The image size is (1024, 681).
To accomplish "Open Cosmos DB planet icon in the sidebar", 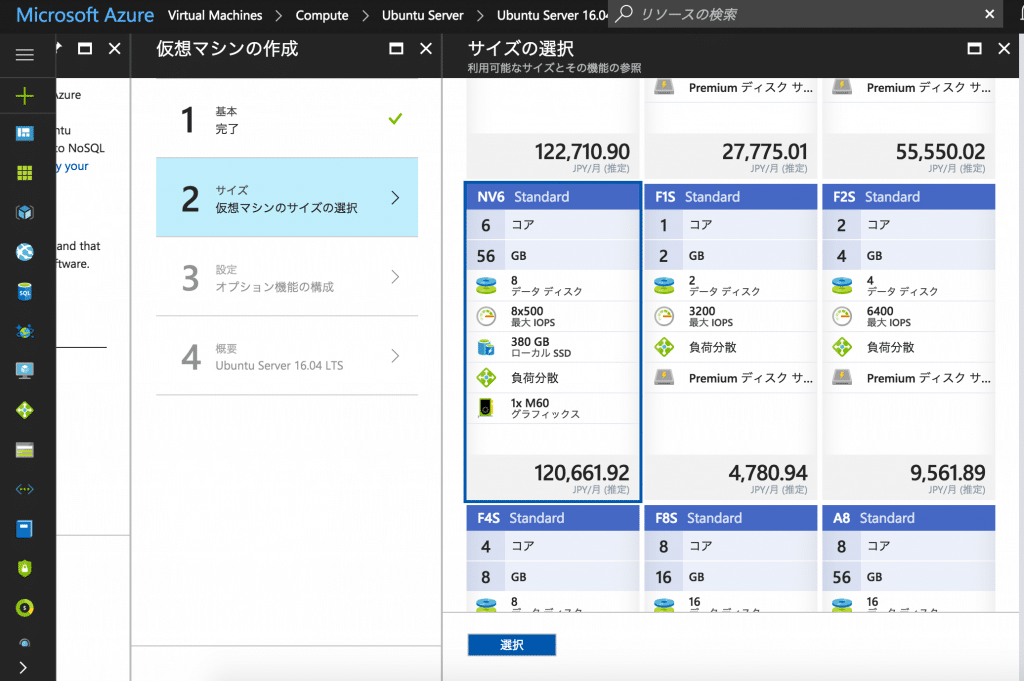I will click(24, 332).
